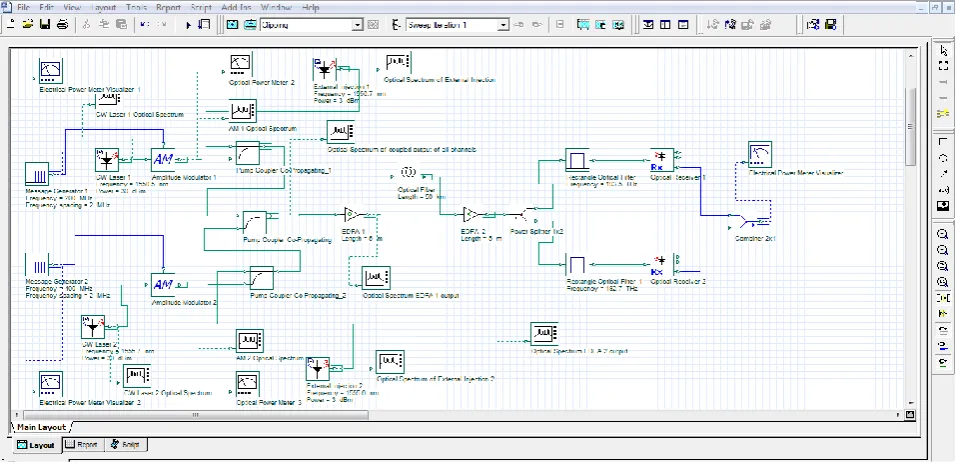Open the Help menu
The width and height of the screenshot is (957, 466).
[310, 7]
